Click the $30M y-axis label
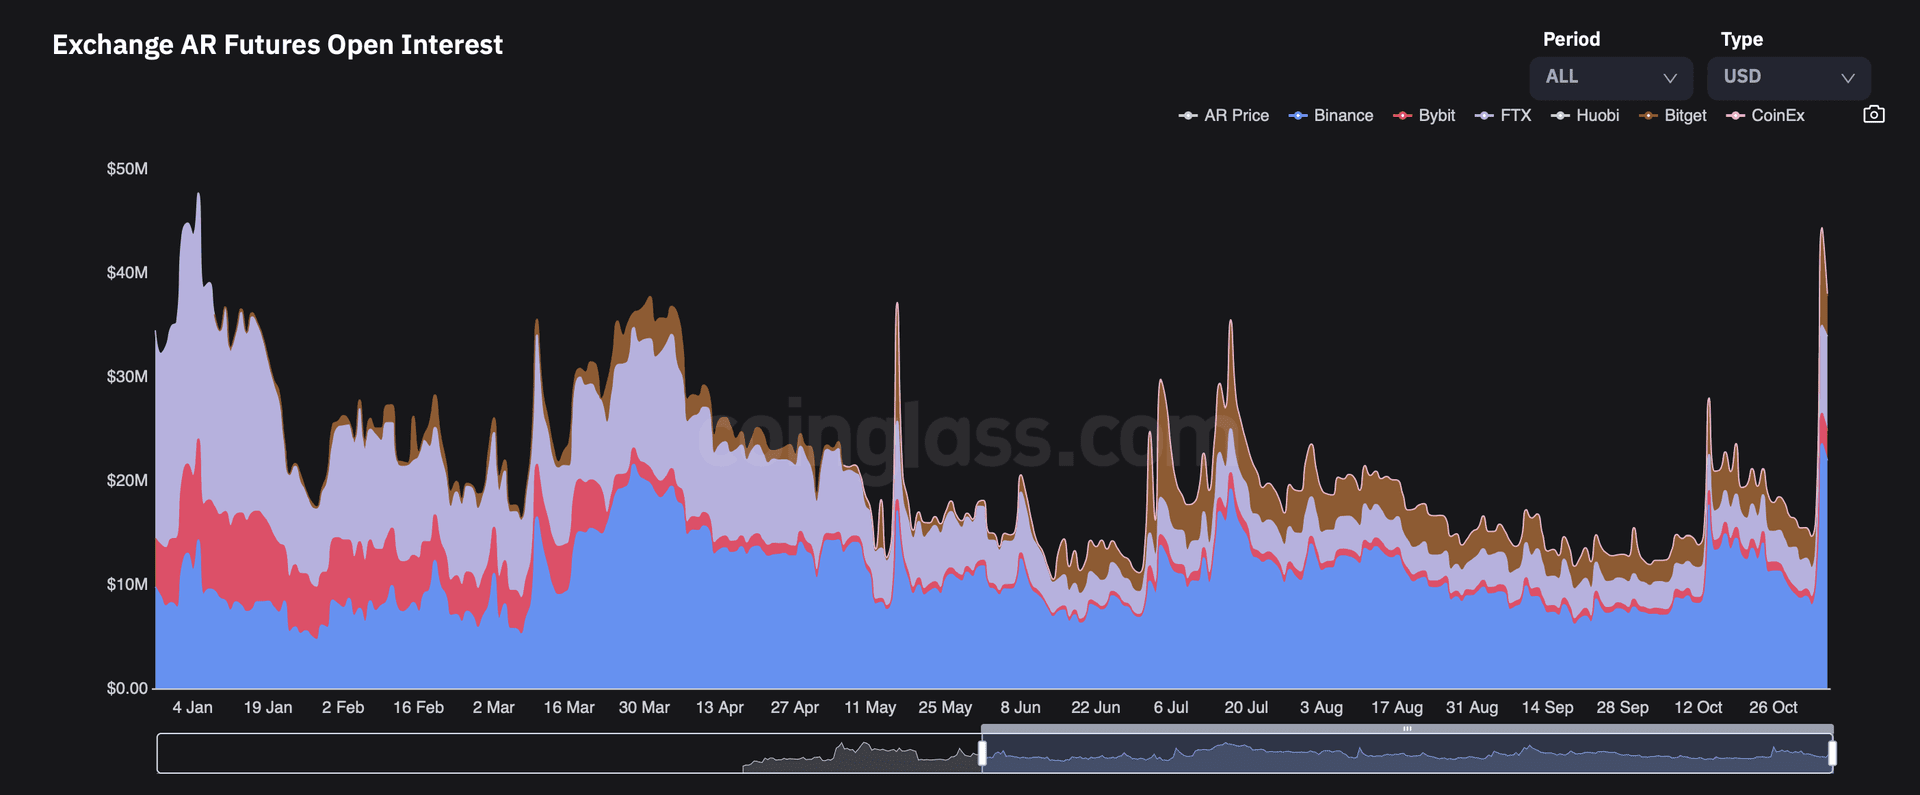This screenshot has height=795, width=1920. (x=127, y=376)
